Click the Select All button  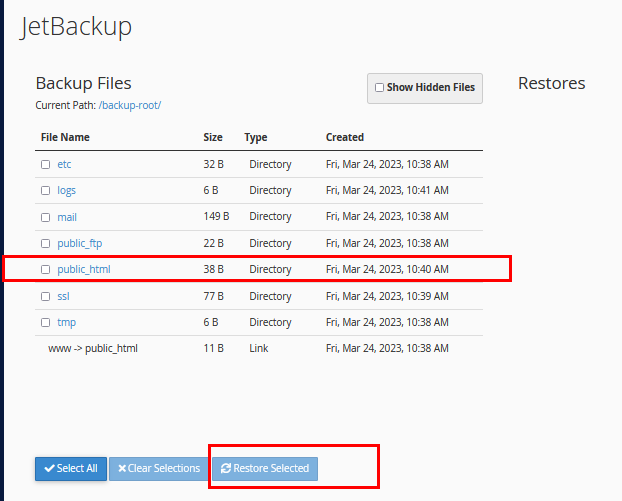click(71, 468)
